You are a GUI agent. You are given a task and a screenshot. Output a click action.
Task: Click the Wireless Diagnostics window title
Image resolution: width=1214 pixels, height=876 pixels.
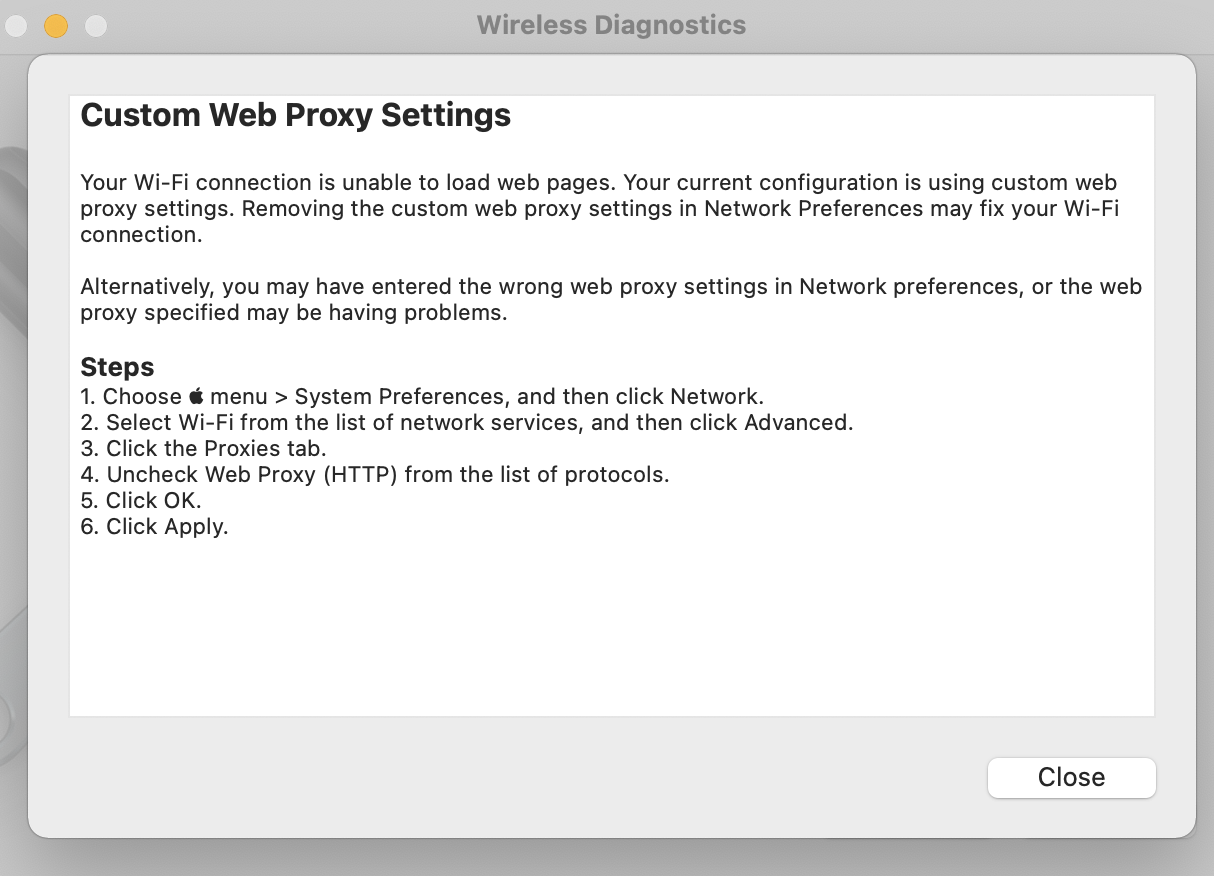(x=611, y=25)
